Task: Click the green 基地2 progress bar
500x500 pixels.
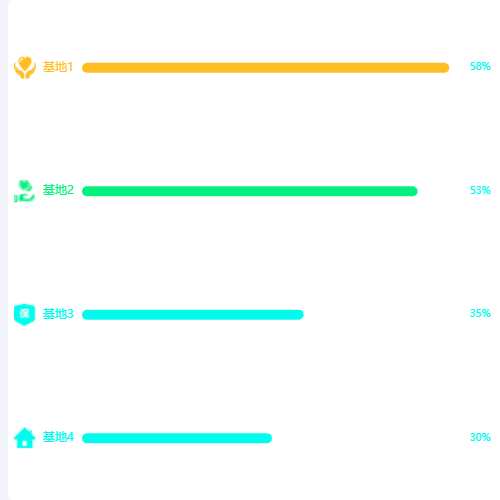Action: [250, 191]
